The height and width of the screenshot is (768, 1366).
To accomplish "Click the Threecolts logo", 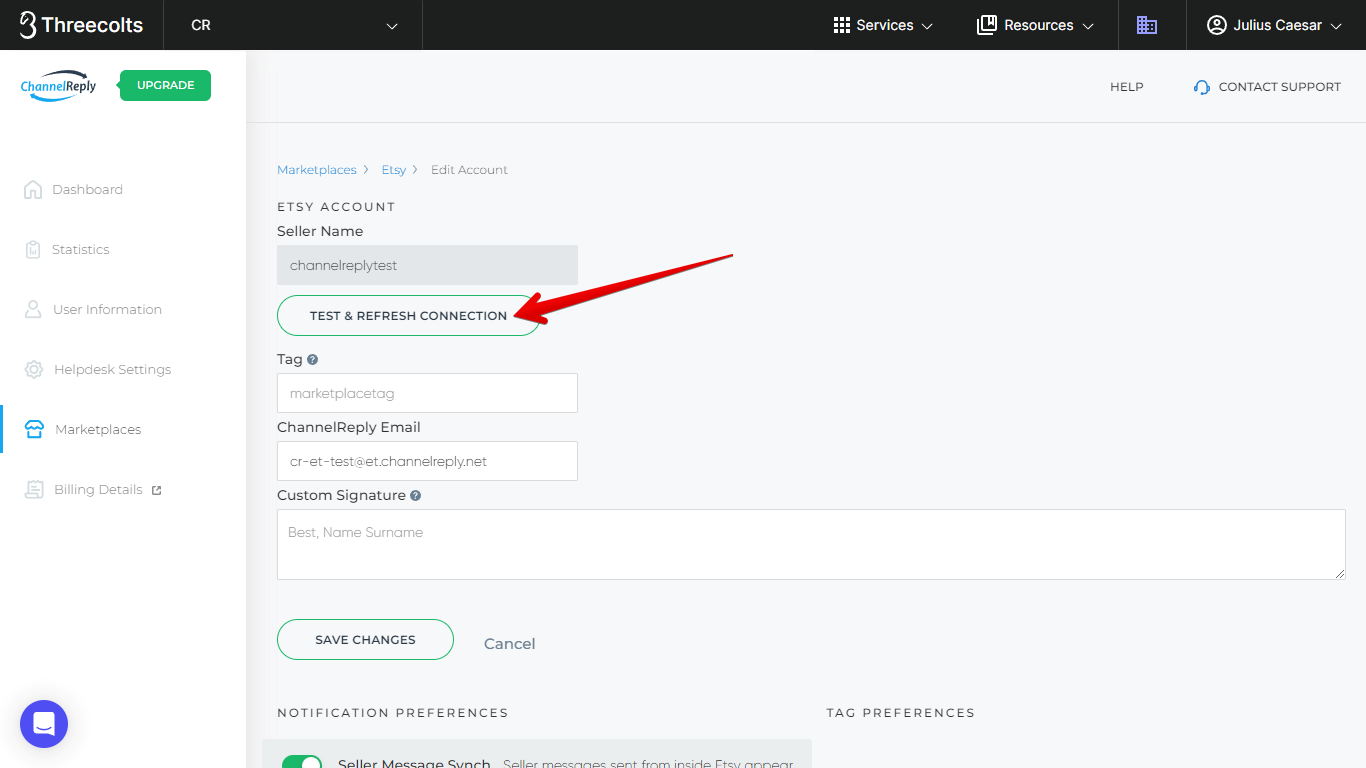I will point(81,25).
